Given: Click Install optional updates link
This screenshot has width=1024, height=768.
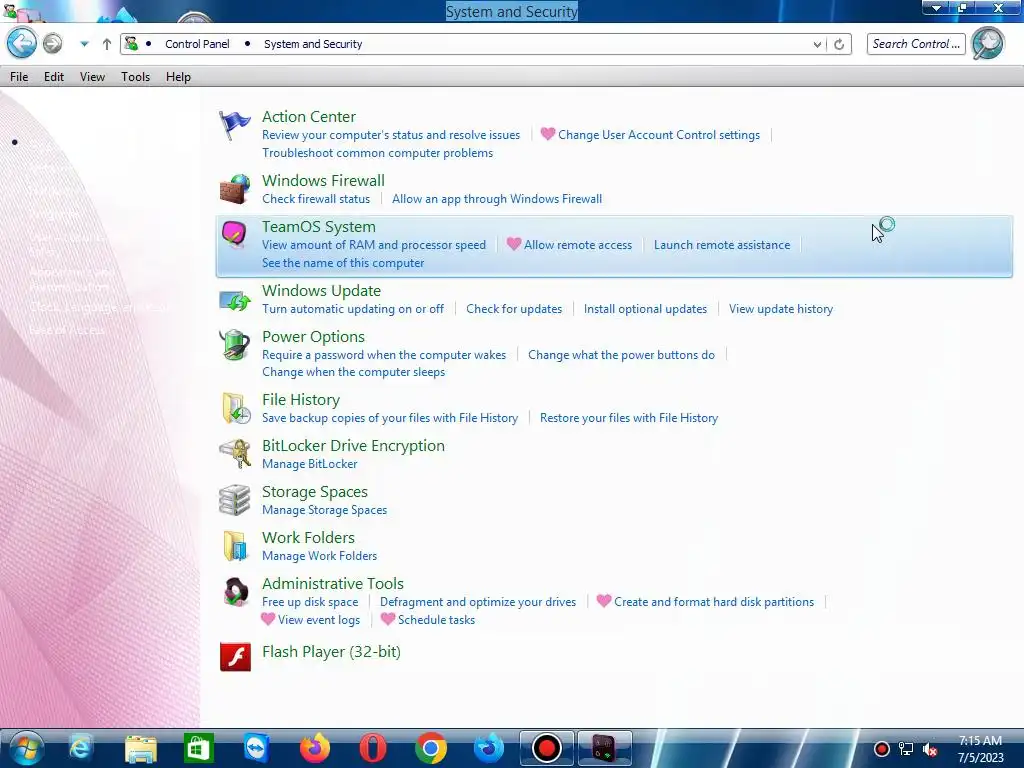Looking at the screenshot, I should pos(645,309).
